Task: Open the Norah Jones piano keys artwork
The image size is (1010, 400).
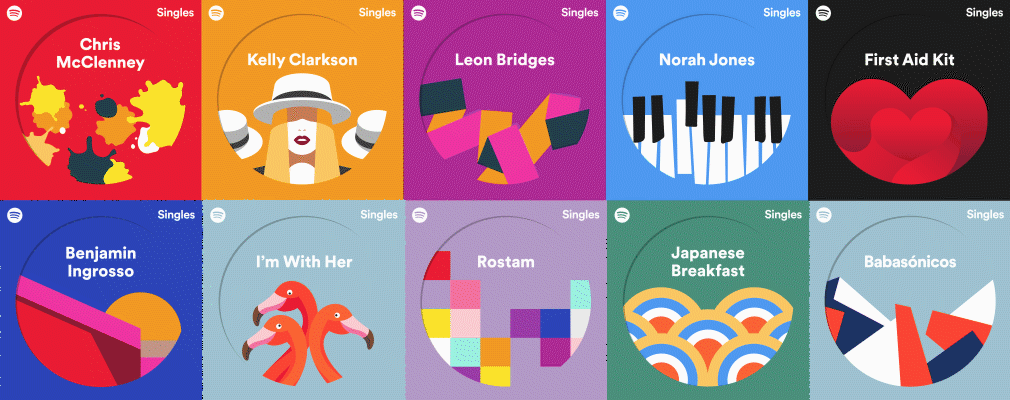Action: click(x=707, y=132)
